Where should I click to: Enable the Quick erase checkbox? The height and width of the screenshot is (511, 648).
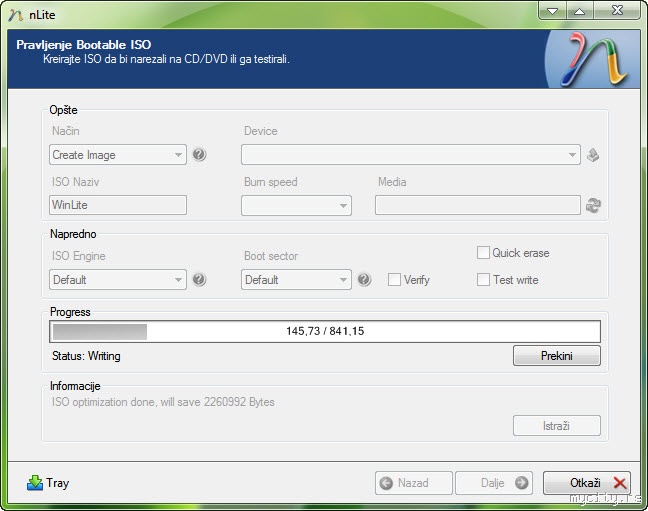pyautogui.click(x=483, y=253)
